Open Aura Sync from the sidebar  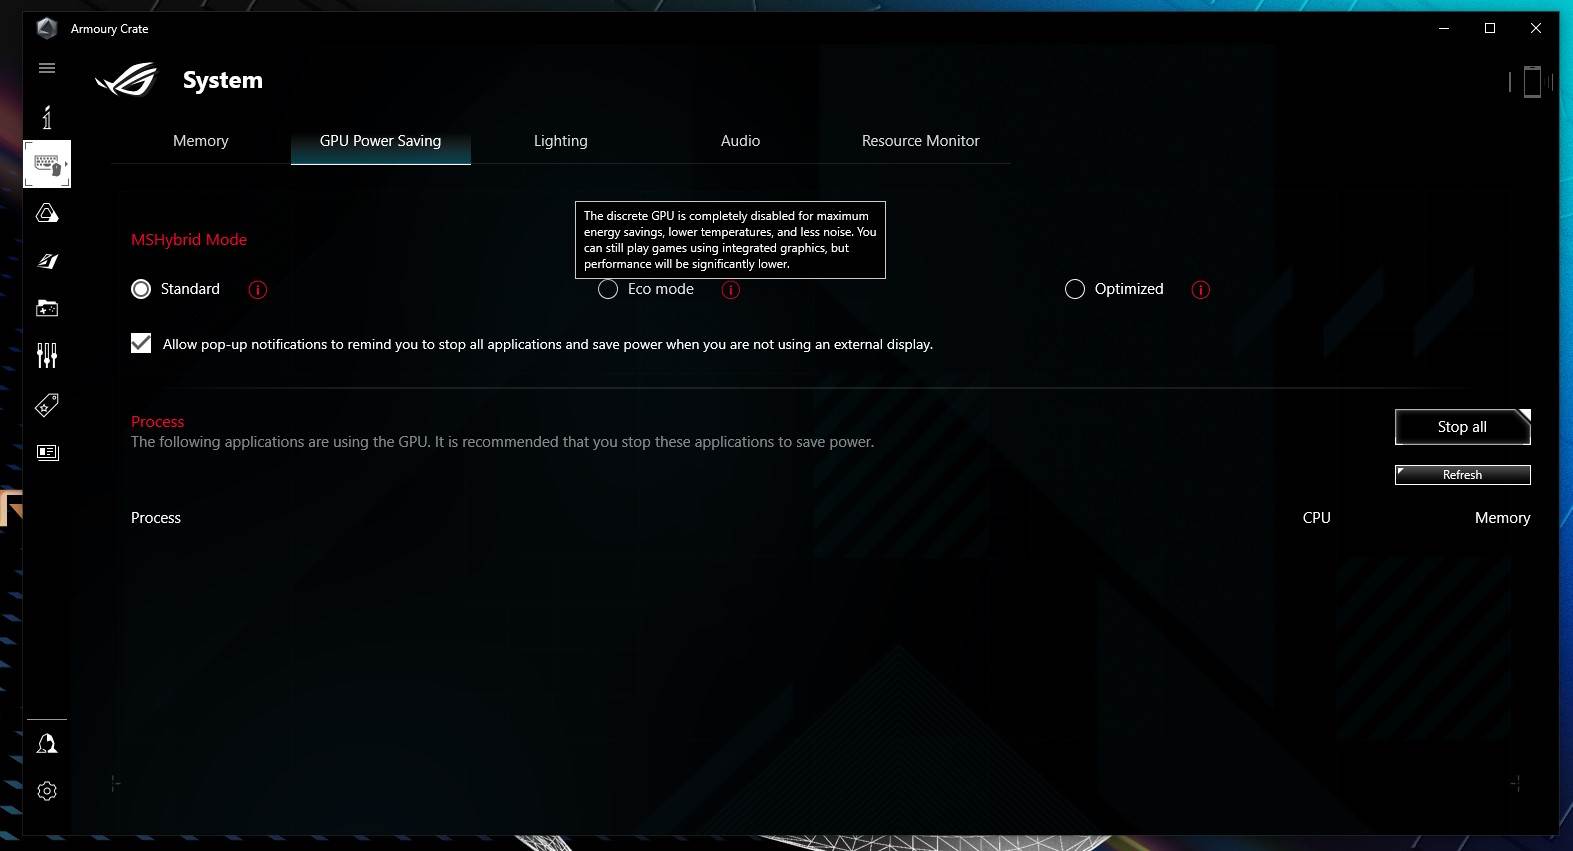point(47,213)
